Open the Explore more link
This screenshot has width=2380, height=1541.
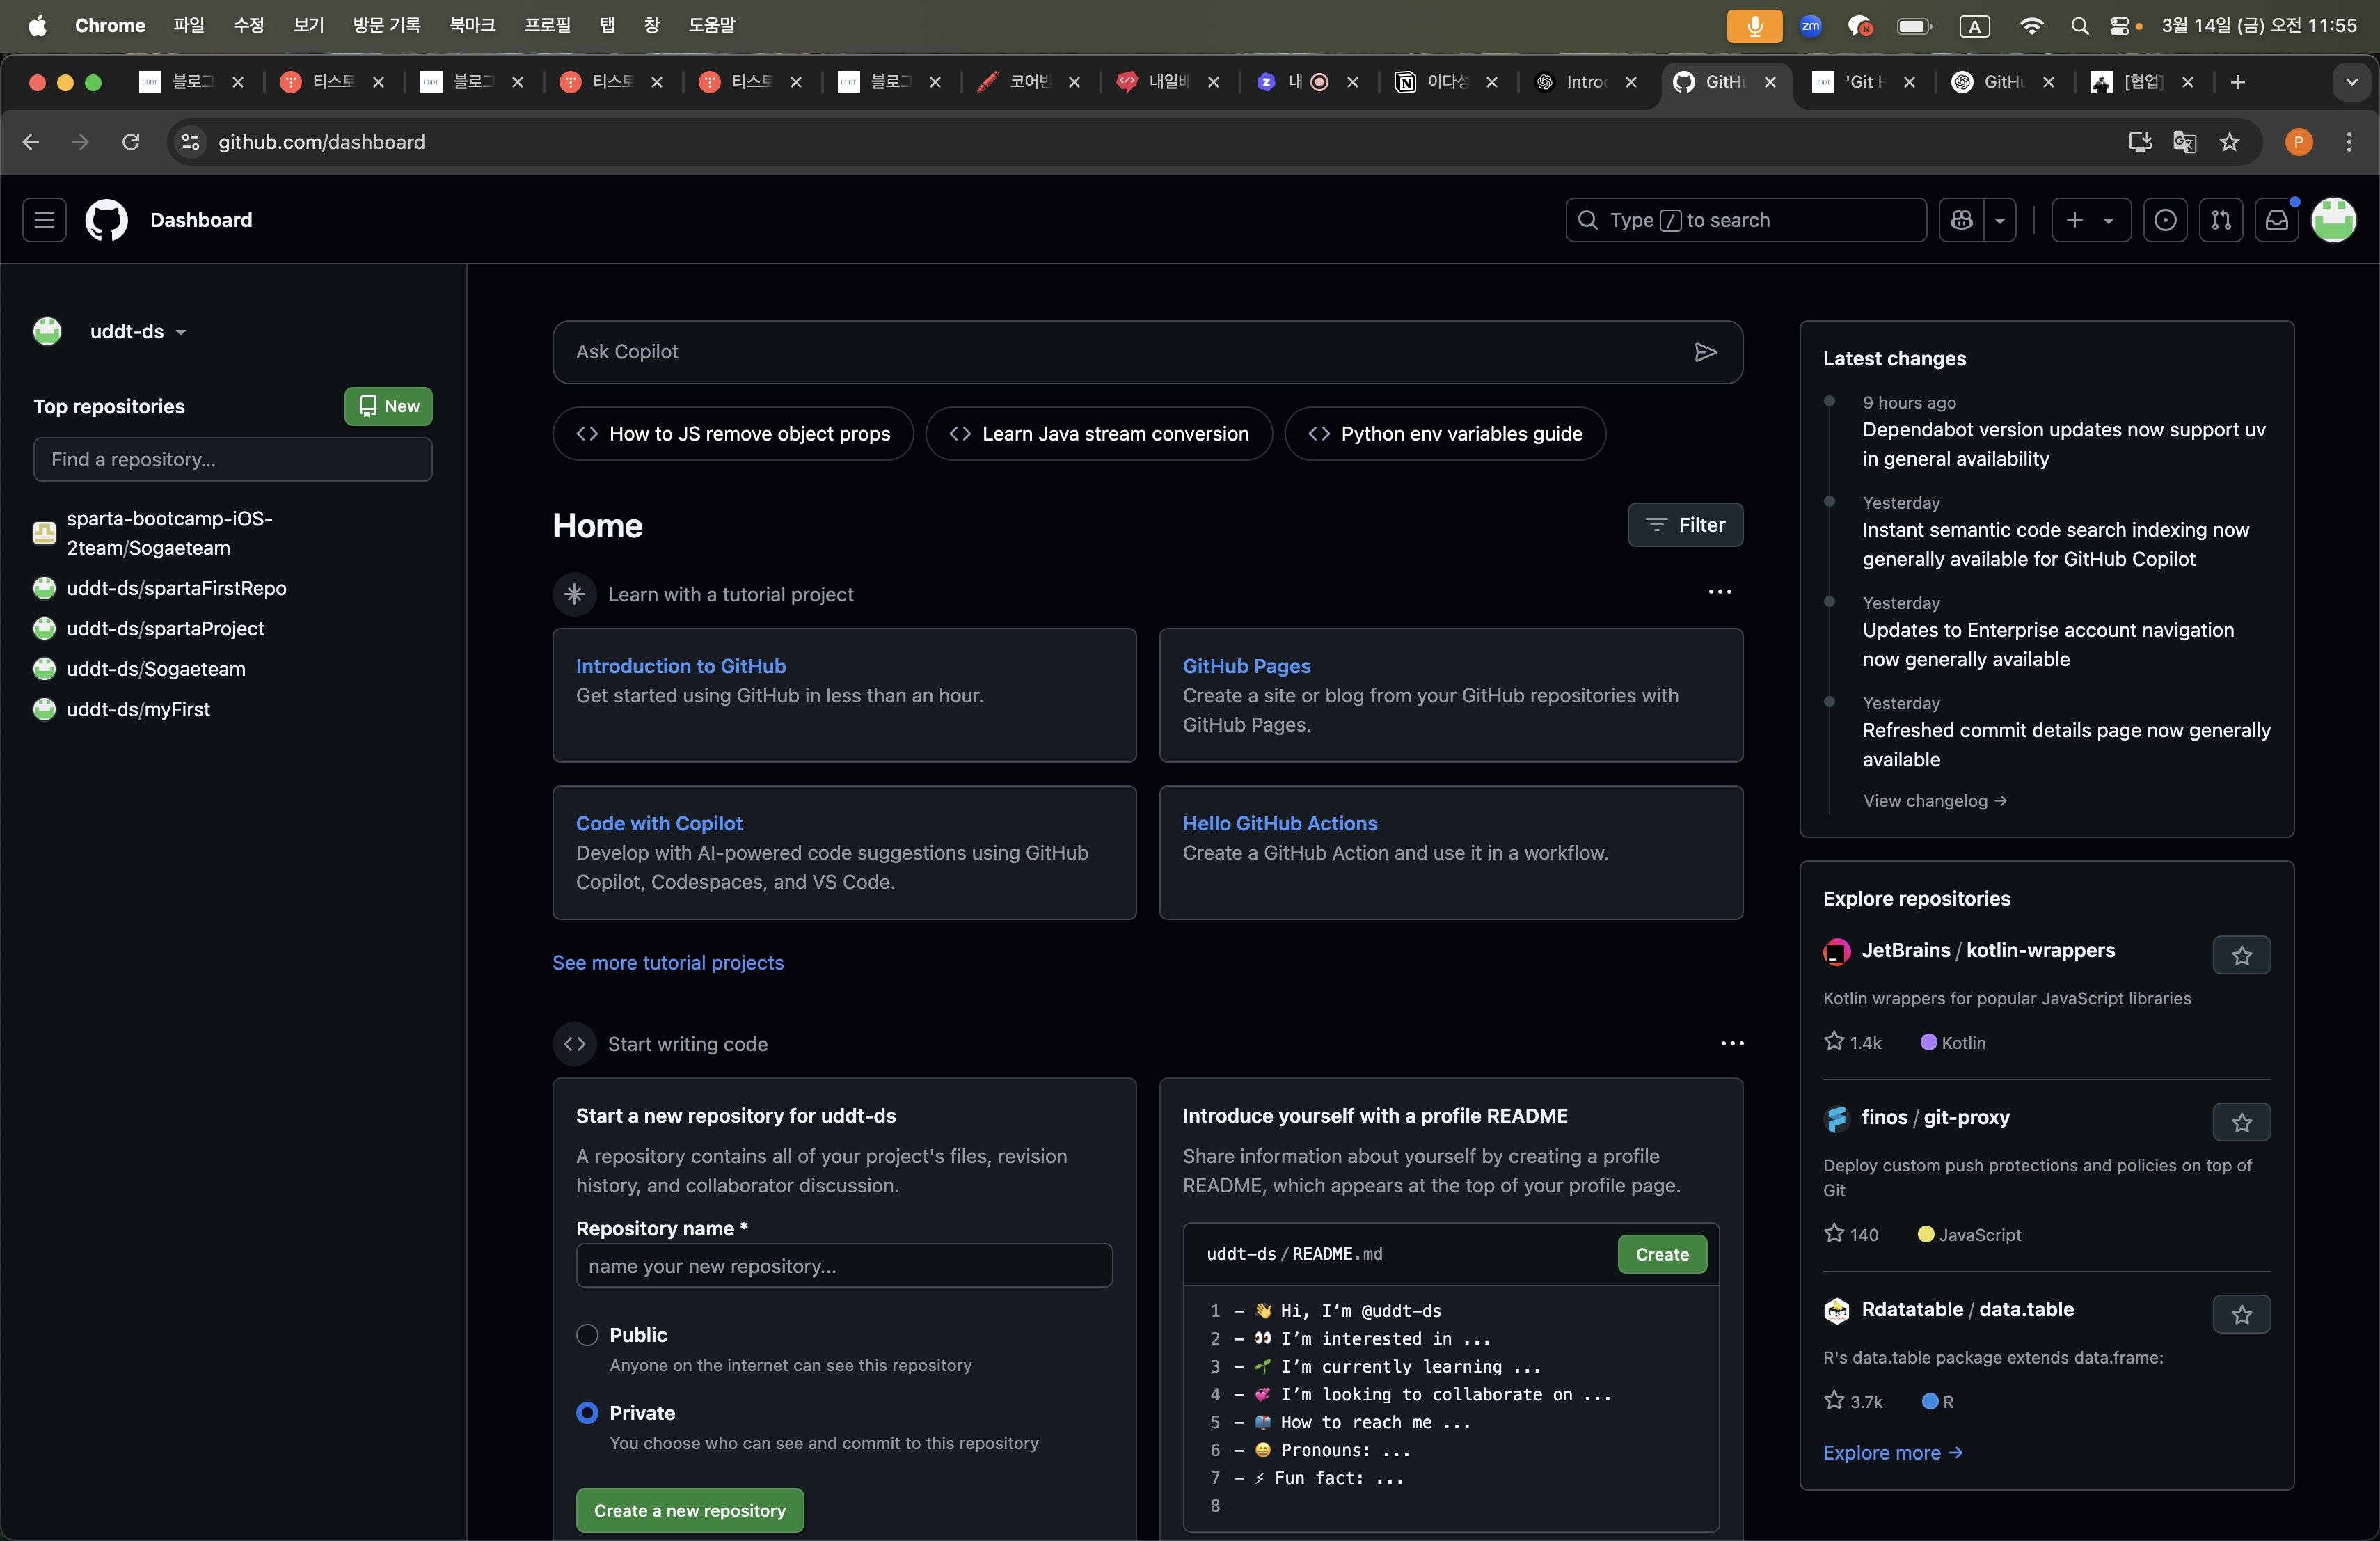point(1892,1452)
